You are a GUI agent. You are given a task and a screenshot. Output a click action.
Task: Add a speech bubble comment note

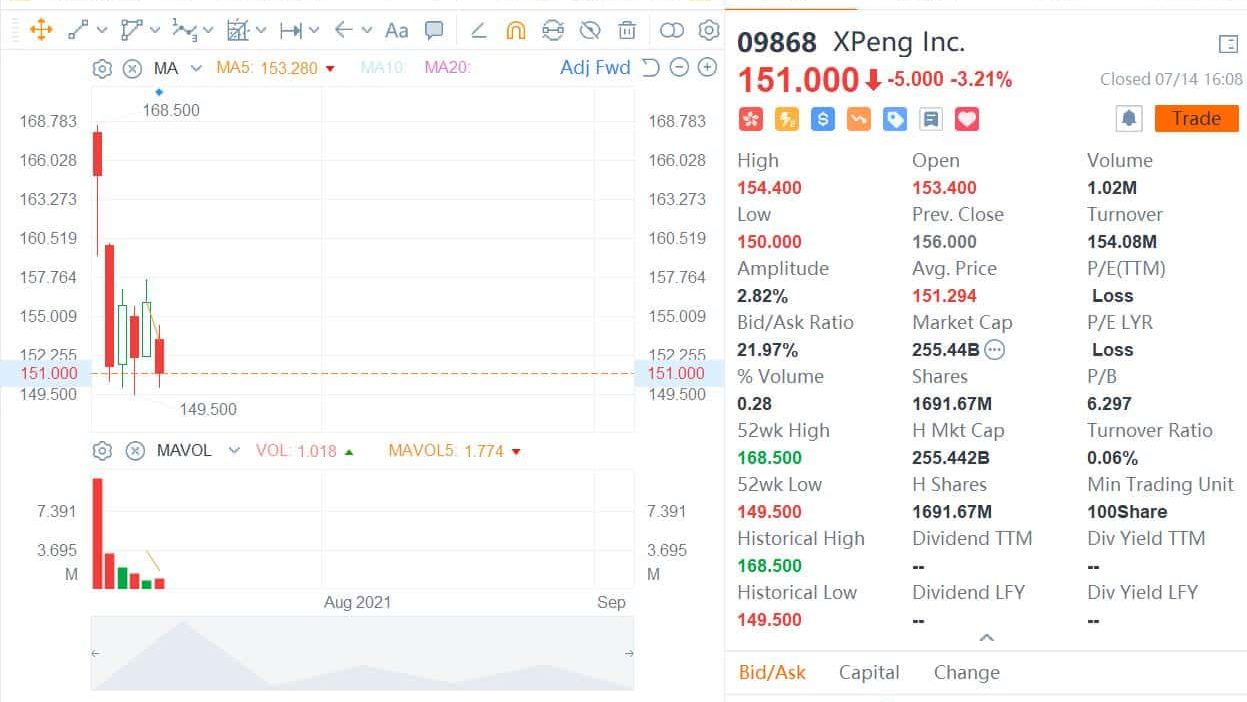(434, 30)
